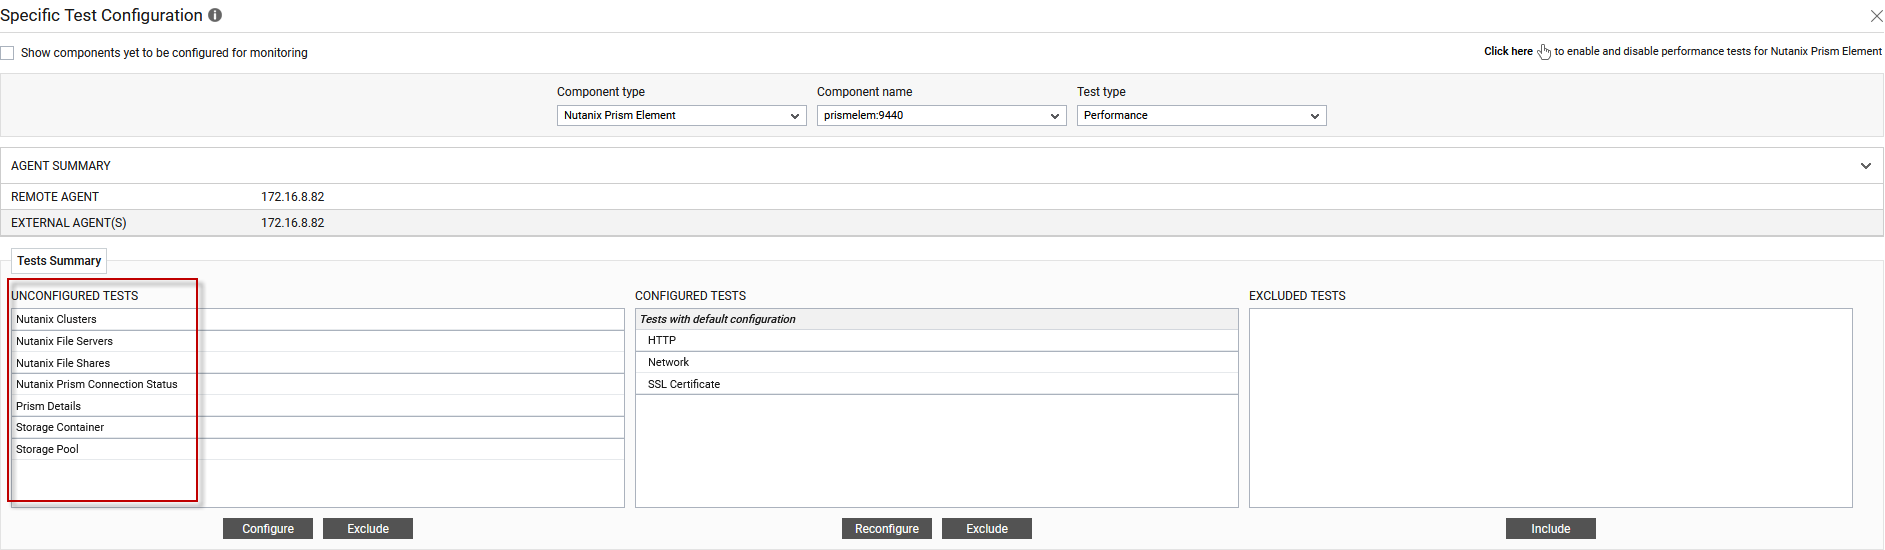The width and height of the screenshot is (1885, 550).
Task: Select Network in configured tests
Action: (937, 362)
